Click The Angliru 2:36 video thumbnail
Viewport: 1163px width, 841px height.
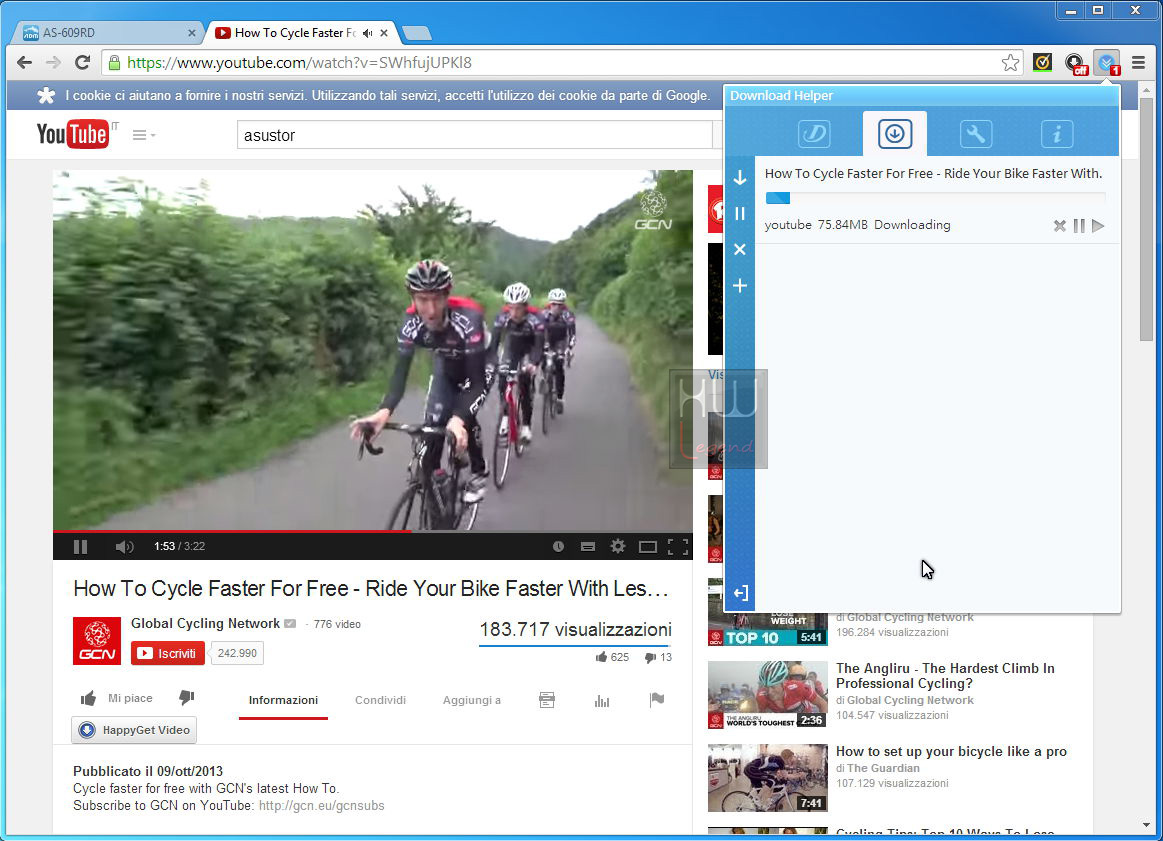tap(768, 695)
